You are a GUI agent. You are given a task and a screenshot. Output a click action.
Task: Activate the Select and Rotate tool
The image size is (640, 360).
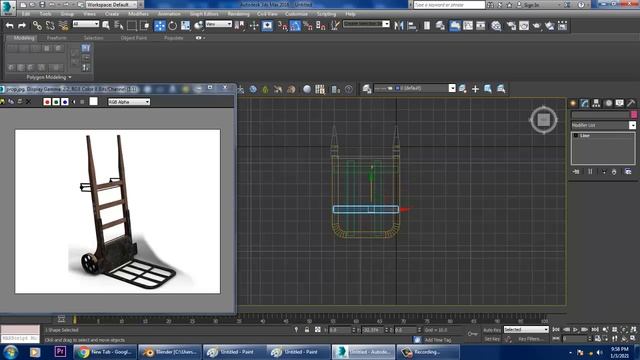pyautogui.click(x=173, y=26)
